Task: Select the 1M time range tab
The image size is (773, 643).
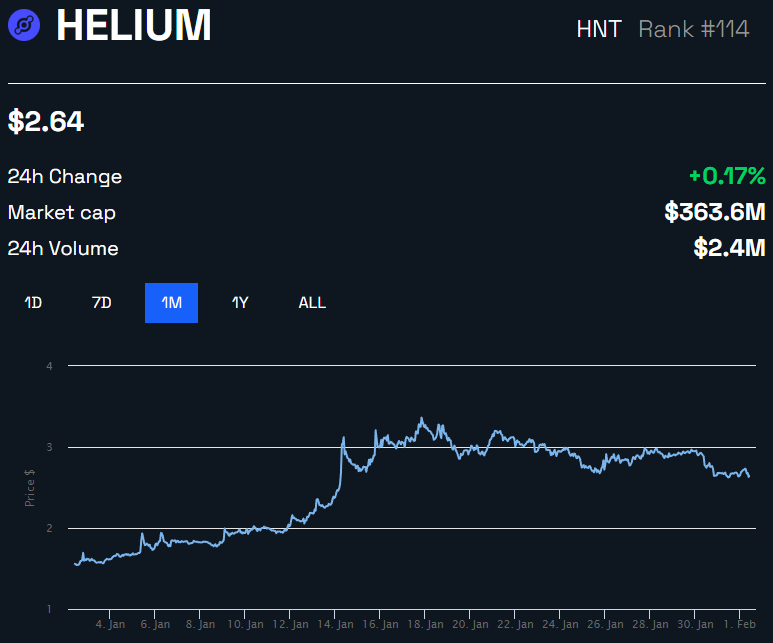Action: 172,303
